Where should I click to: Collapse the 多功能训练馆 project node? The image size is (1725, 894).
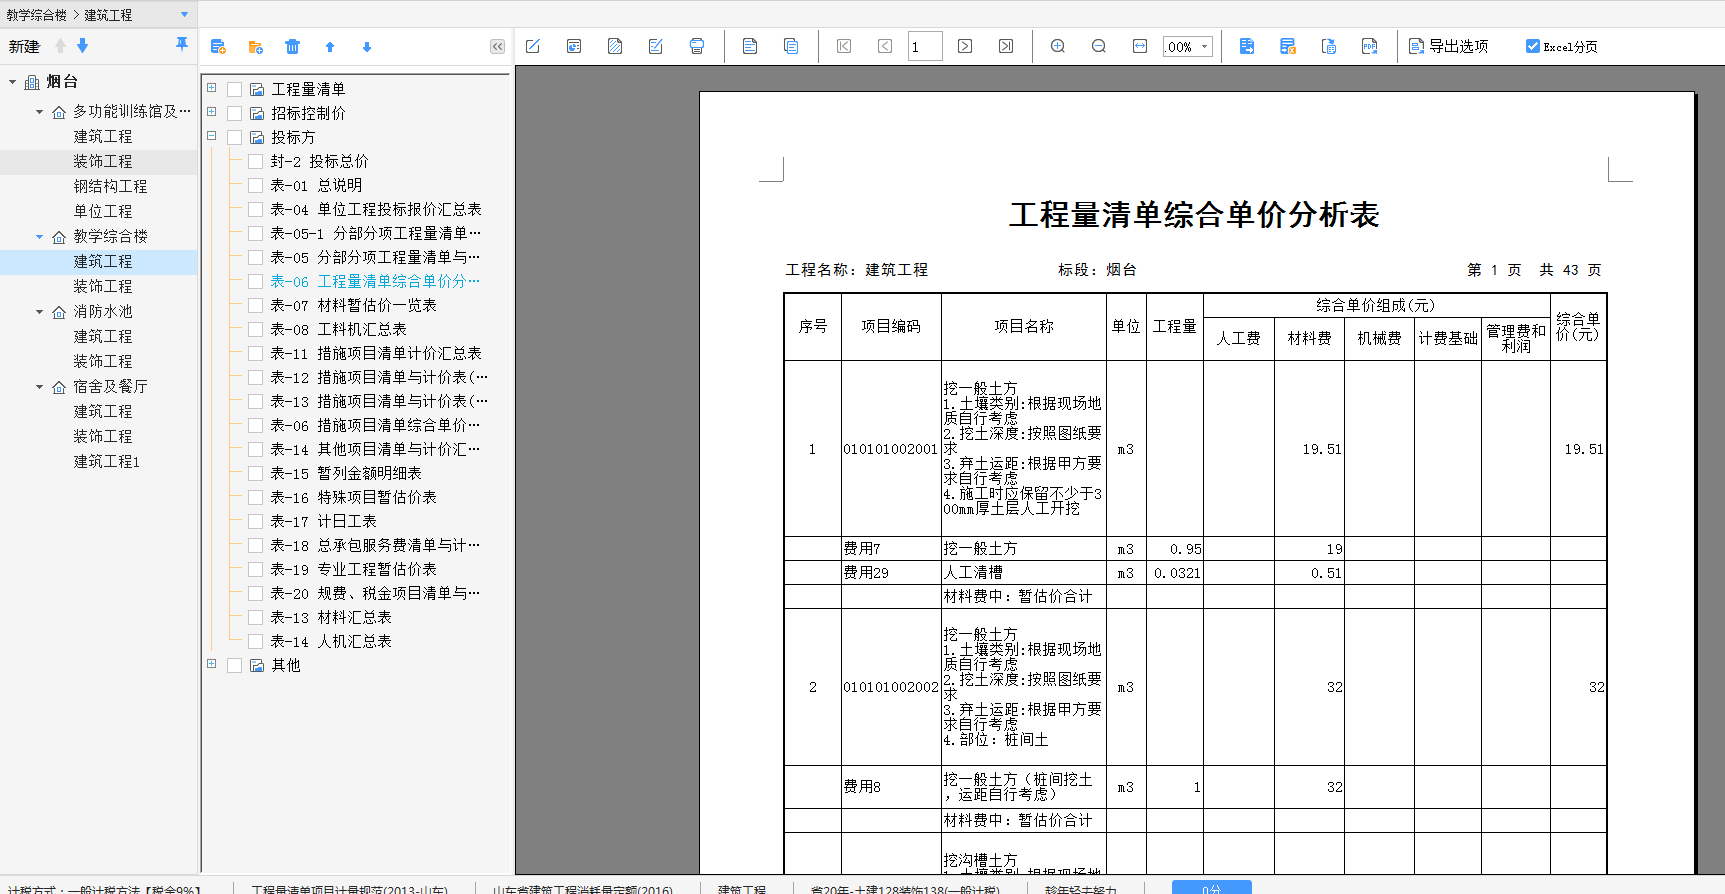[x=39, y=112]
